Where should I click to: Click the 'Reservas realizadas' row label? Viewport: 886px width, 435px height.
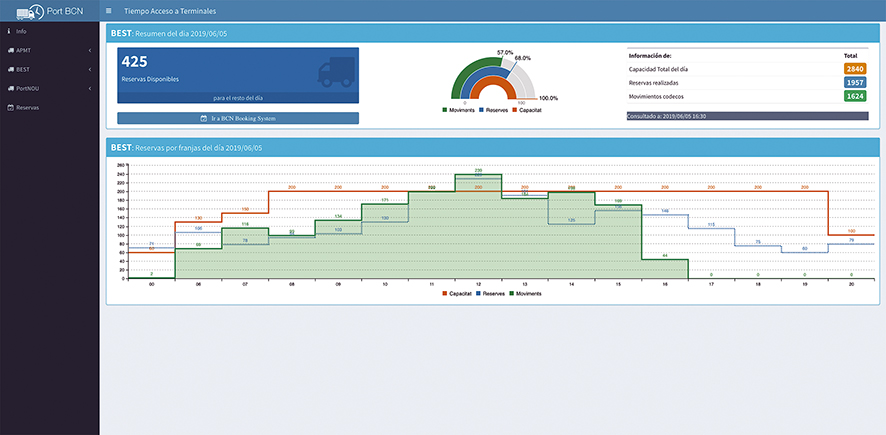(x=652, y=83)
